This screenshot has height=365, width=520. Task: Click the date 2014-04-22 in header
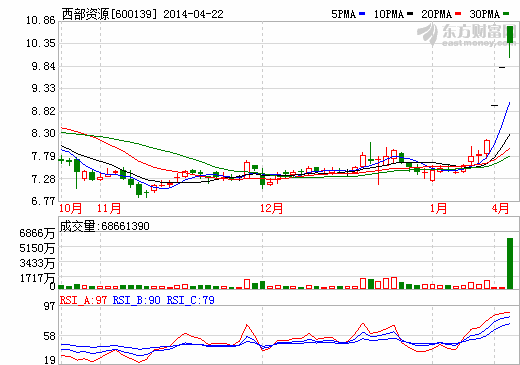[x=193, y=14]
